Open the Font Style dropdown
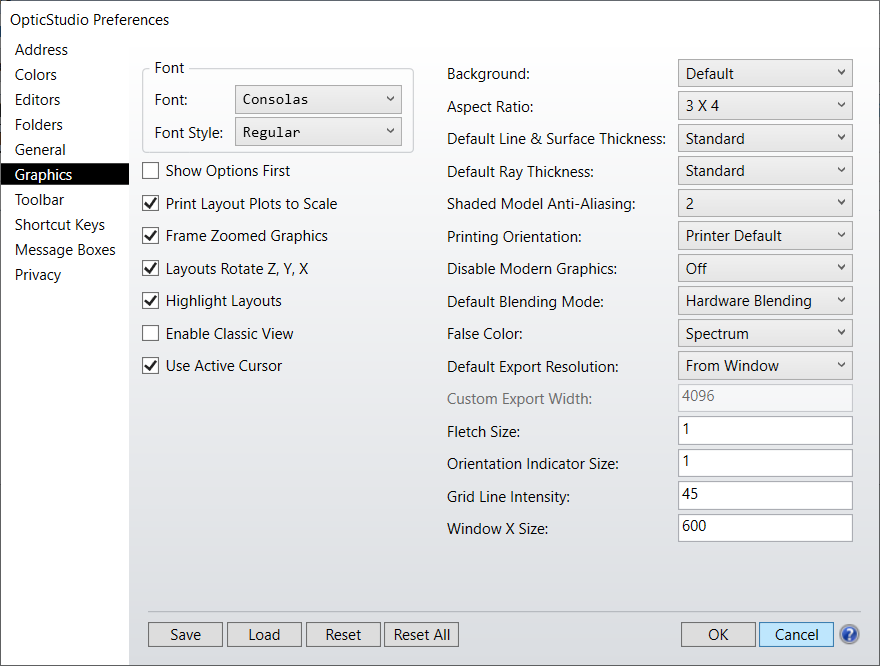880x666 pixels. click(318, 132)
